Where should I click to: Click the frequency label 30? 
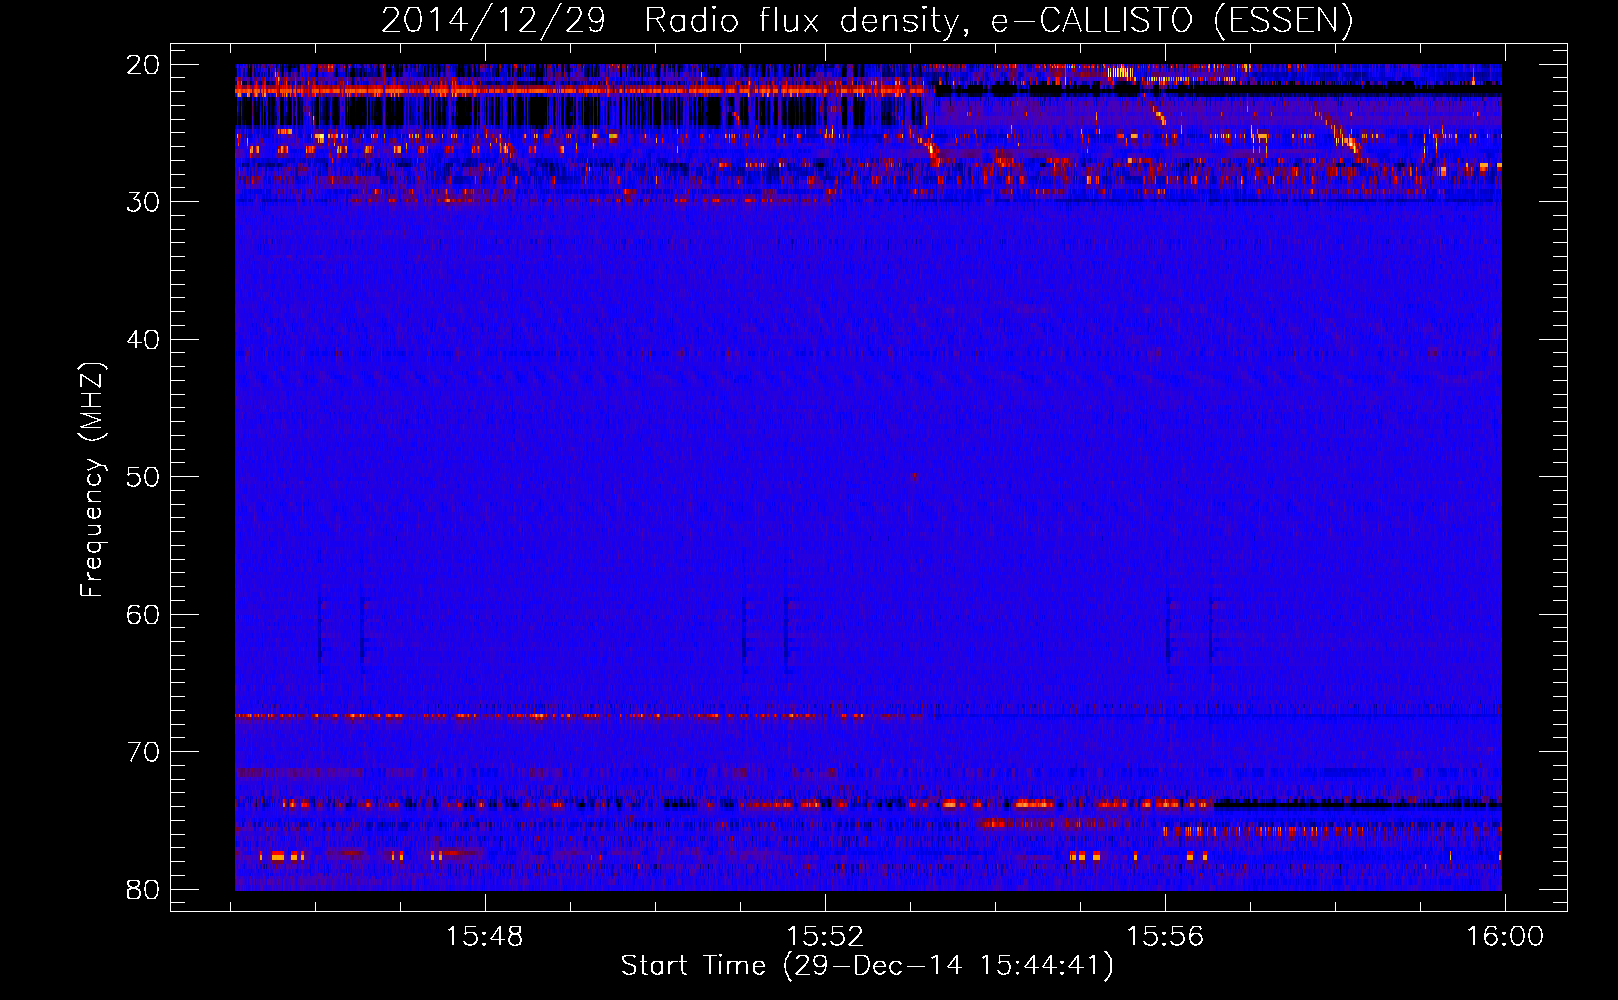pyautogui.click(x=143, y=202)
